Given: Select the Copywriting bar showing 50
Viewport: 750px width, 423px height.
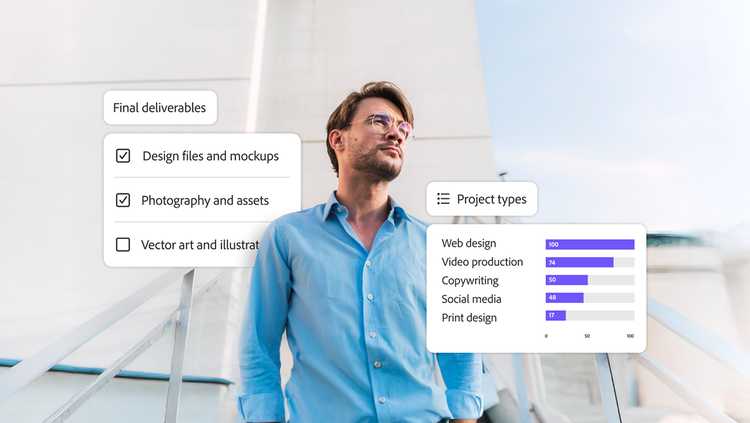Looking at the screenshot, I should click(x=566, y=280).
